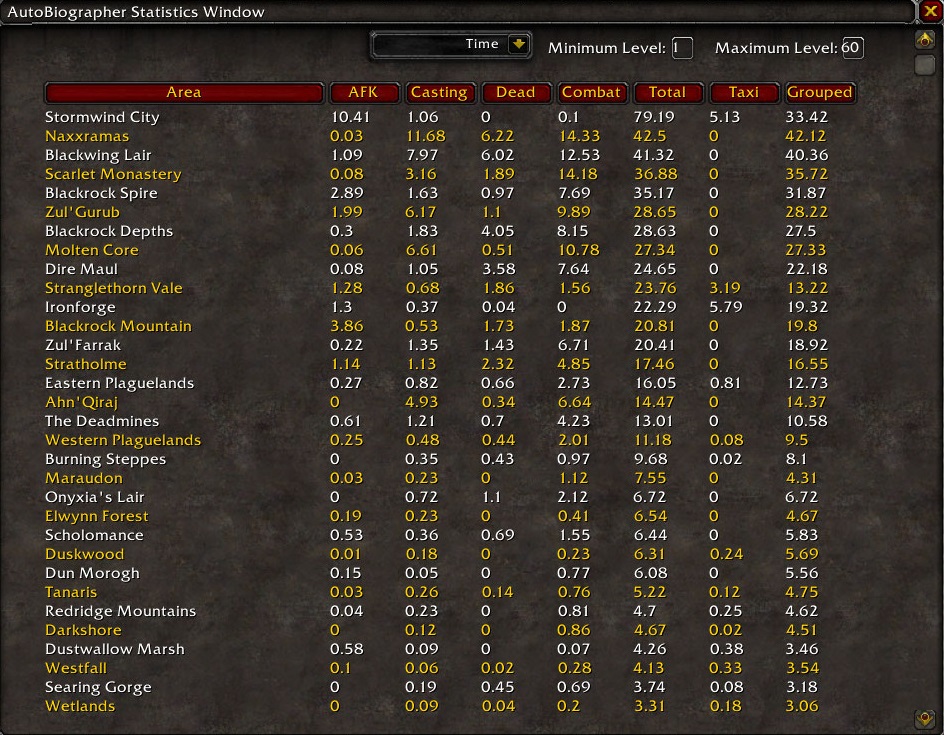This screenshot has width=944, height=735.
Task: Click Molten Core combat value 10.78
Action: pos(579,250)
